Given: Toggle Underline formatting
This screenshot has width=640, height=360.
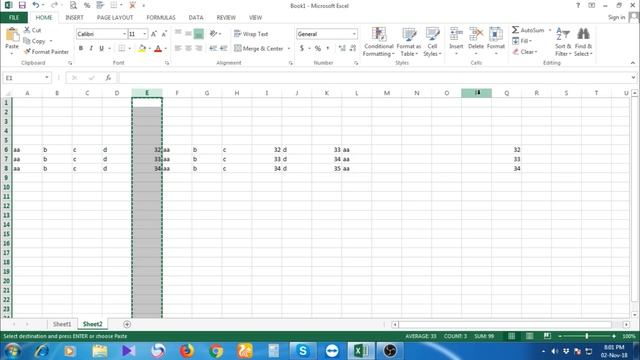Looking at the screenshot, I should point(101,49).
